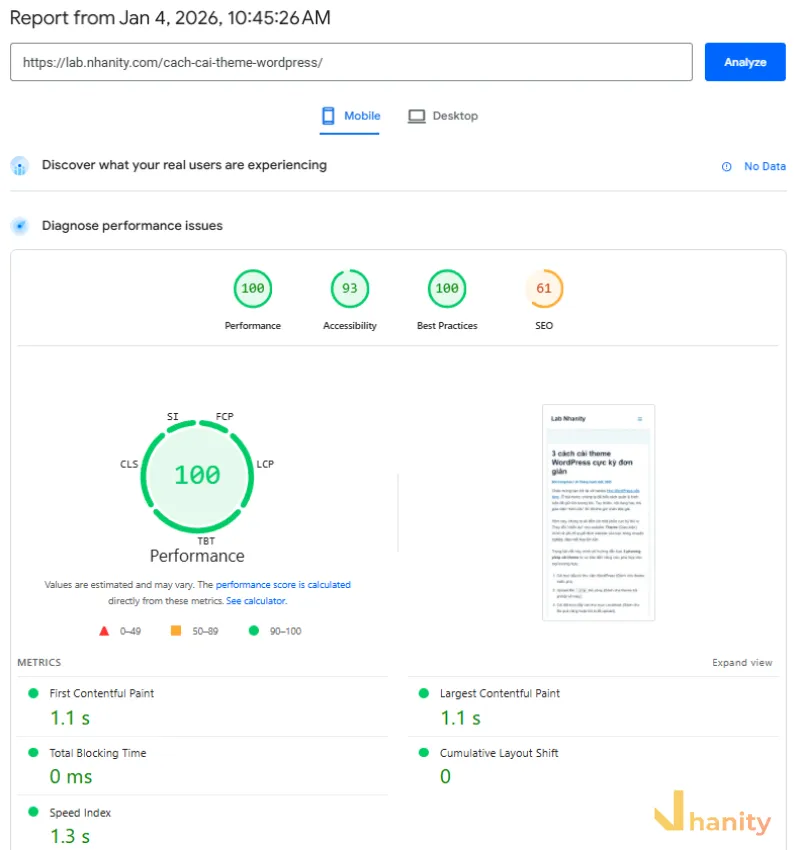Image resolution: width=800 pixels, height=850 pixels.
Task: Switch to the Mobile tab
Action: (x=350, y=116)
